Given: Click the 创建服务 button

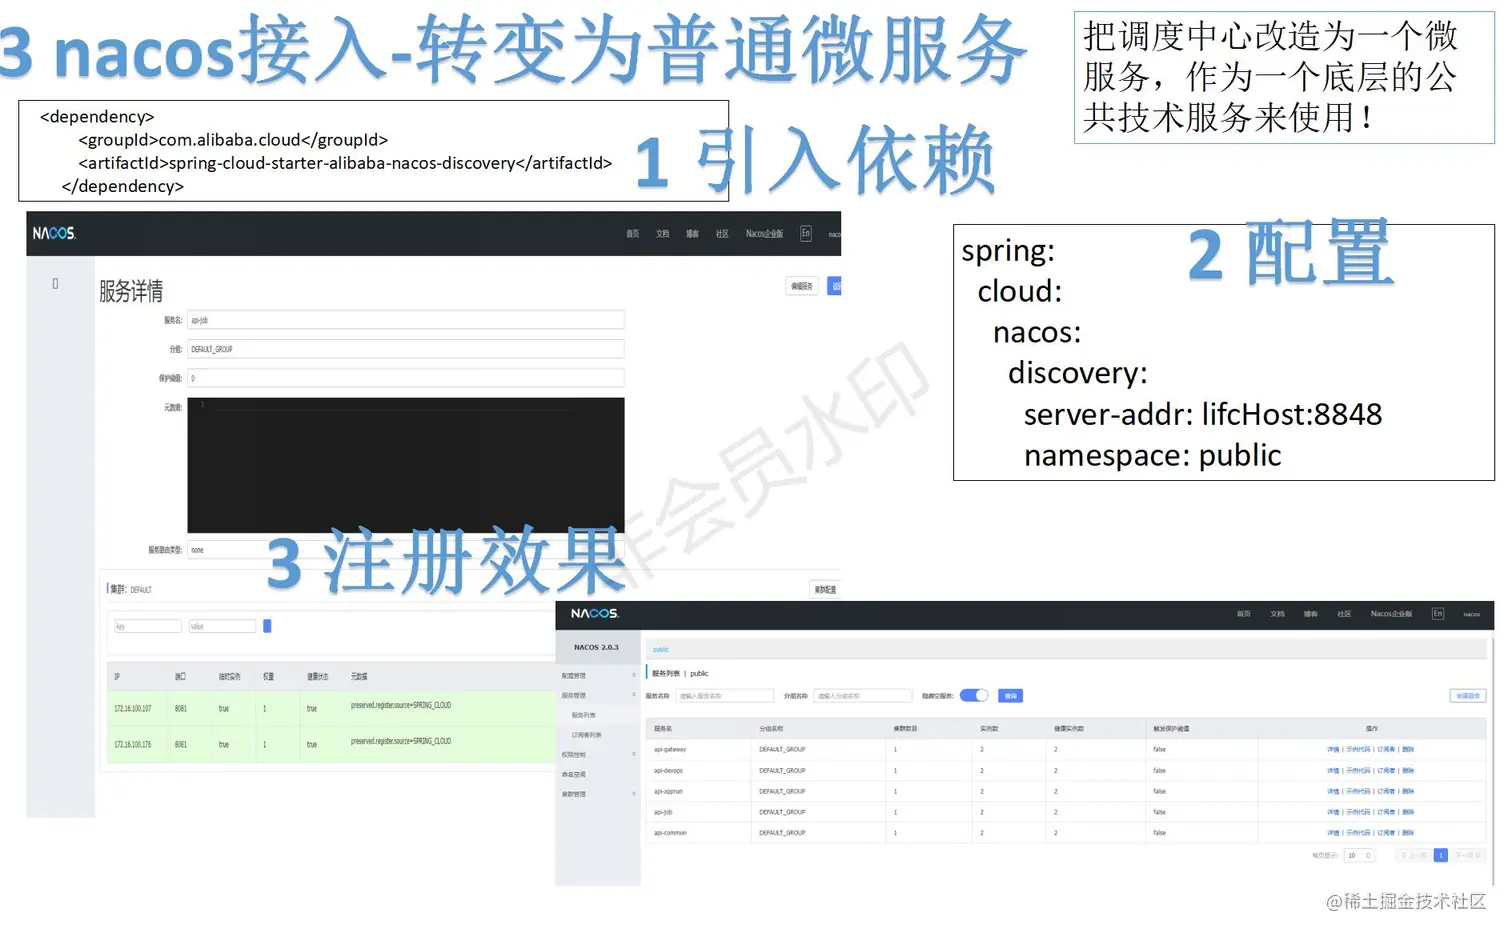Looking at the screenshot, I should tap(1467, 696).
